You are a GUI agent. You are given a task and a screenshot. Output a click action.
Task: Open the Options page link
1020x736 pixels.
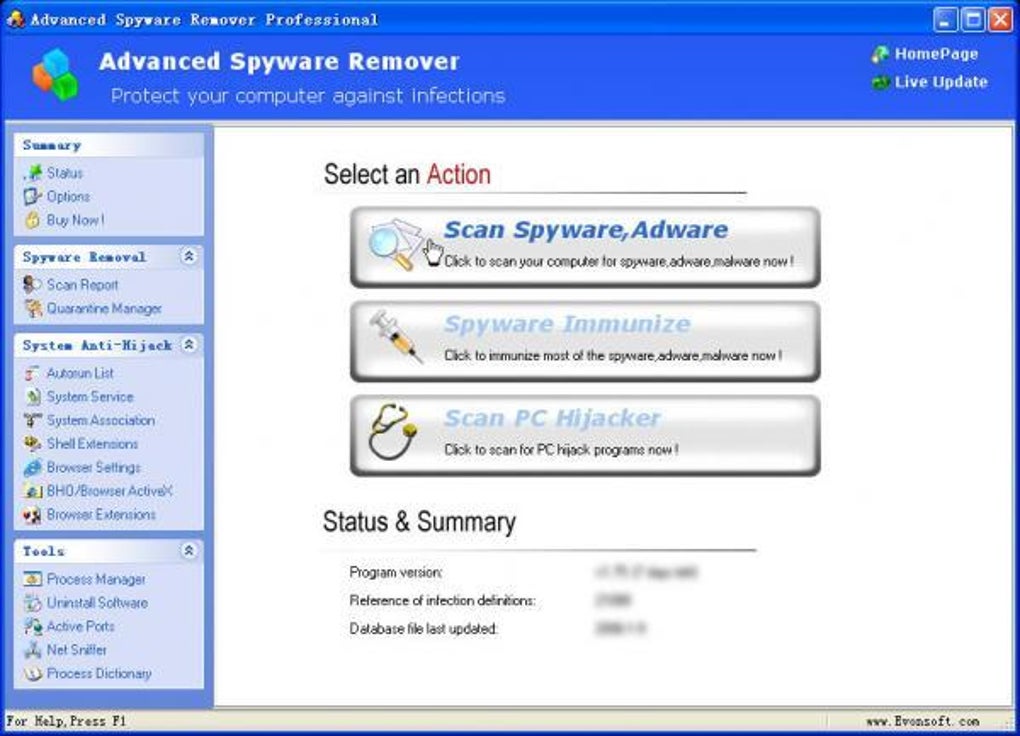click(x=68, y=197)
